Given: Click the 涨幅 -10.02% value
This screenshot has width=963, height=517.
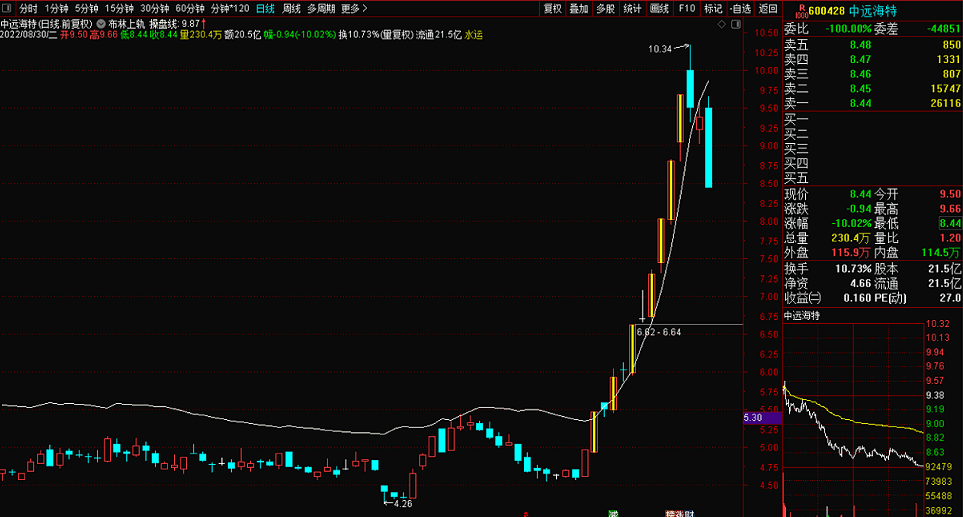Looking at the screenshot, I should [x=851, y=224].
